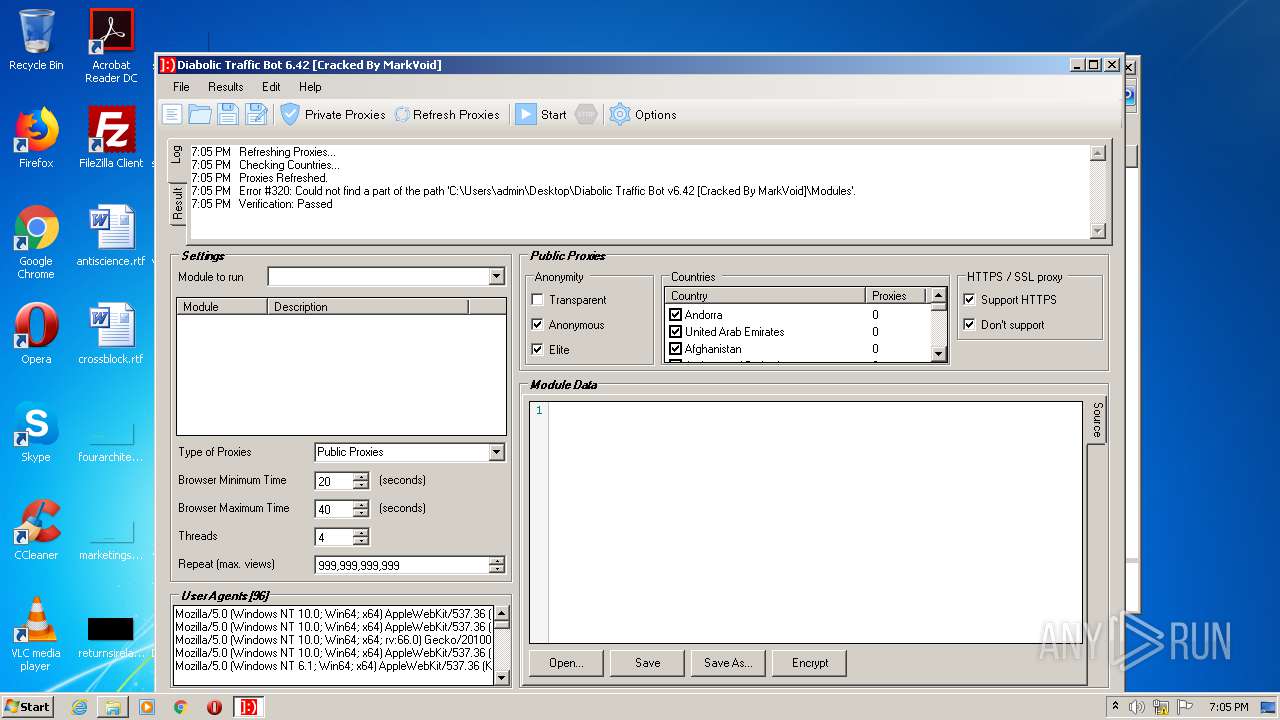Click the Proxies column header
Screen dimensions: 1280x720
tap(896, 296)
